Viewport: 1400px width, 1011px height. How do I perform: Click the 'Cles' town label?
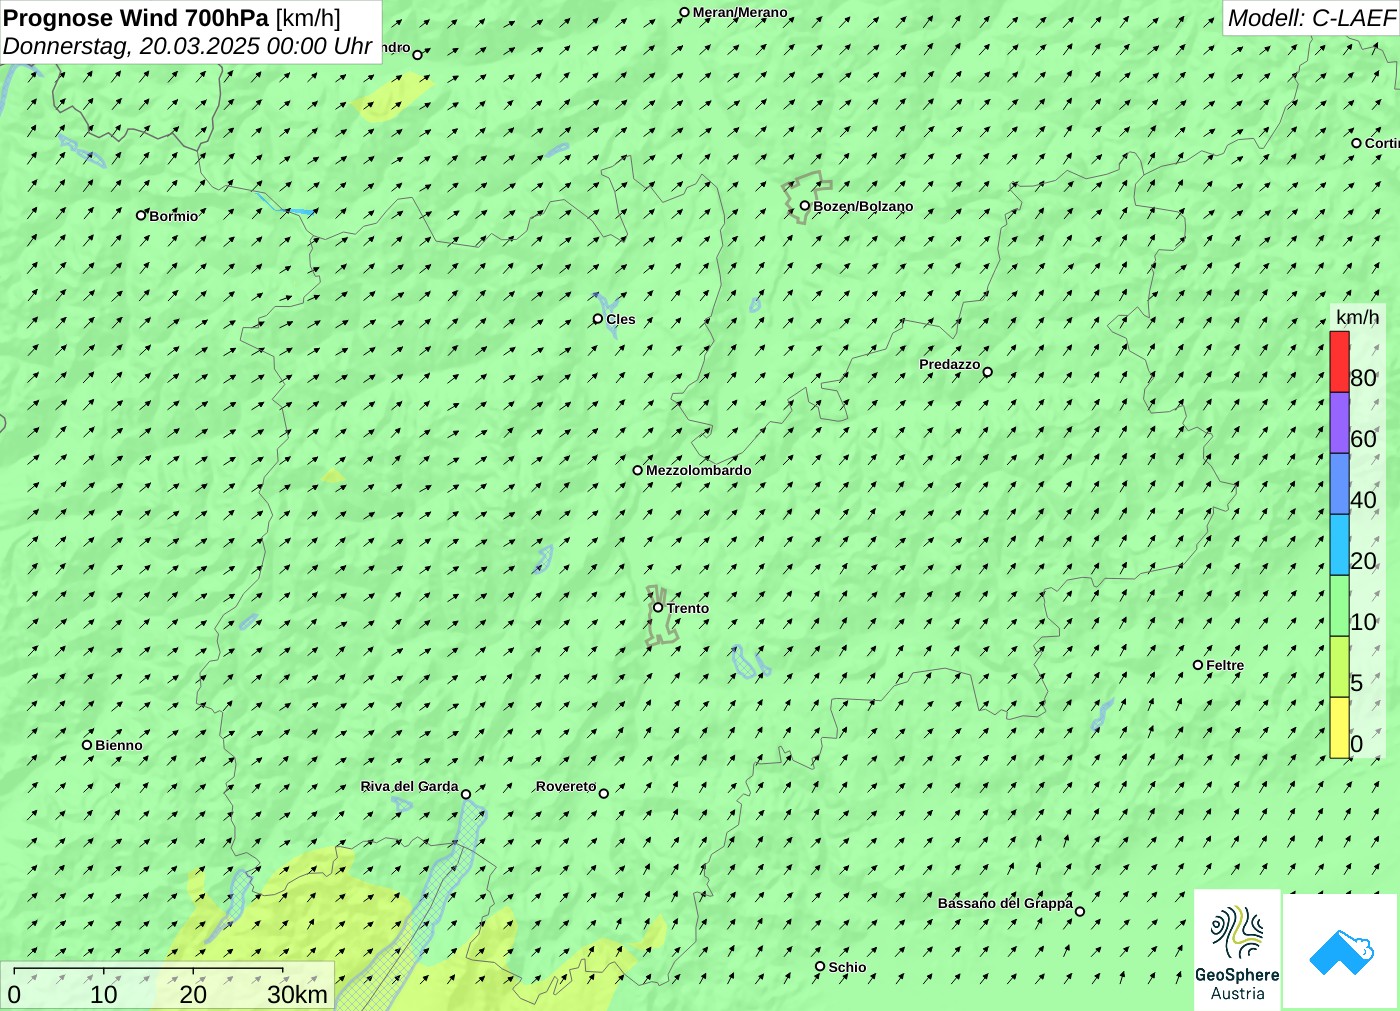(x=620, y=319)
